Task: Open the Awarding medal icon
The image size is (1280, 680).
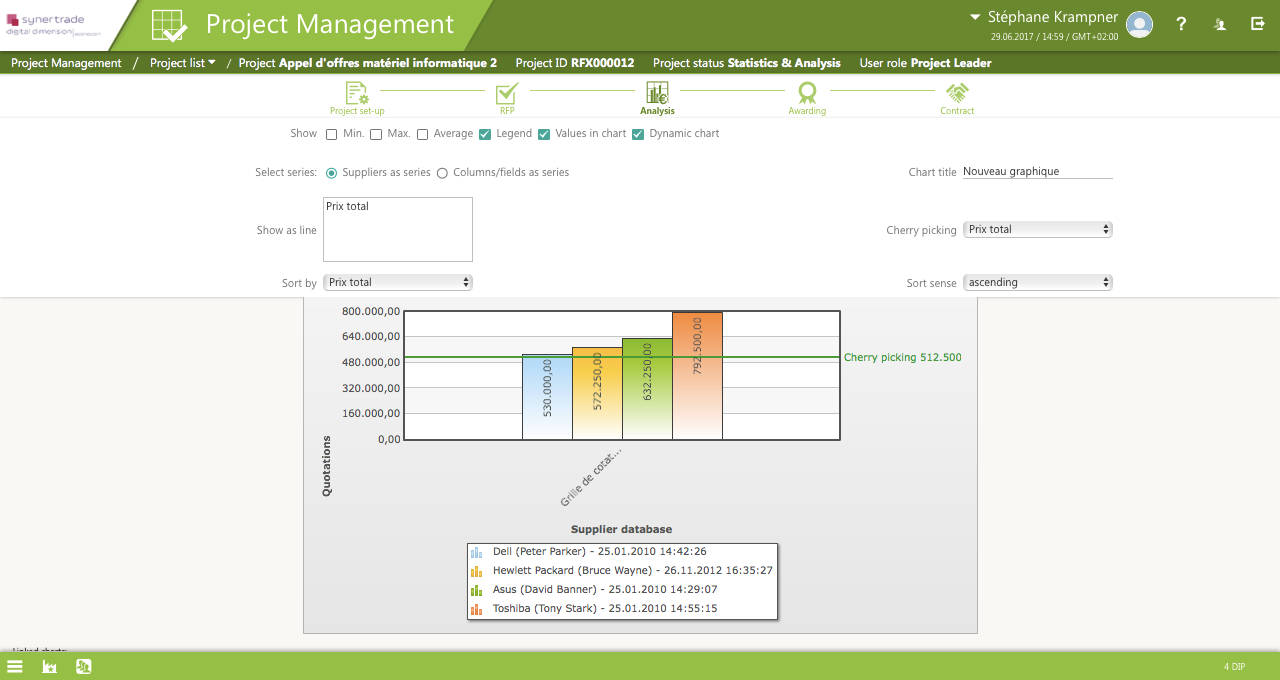Action: pyautogui.click(x=807, y=92)
